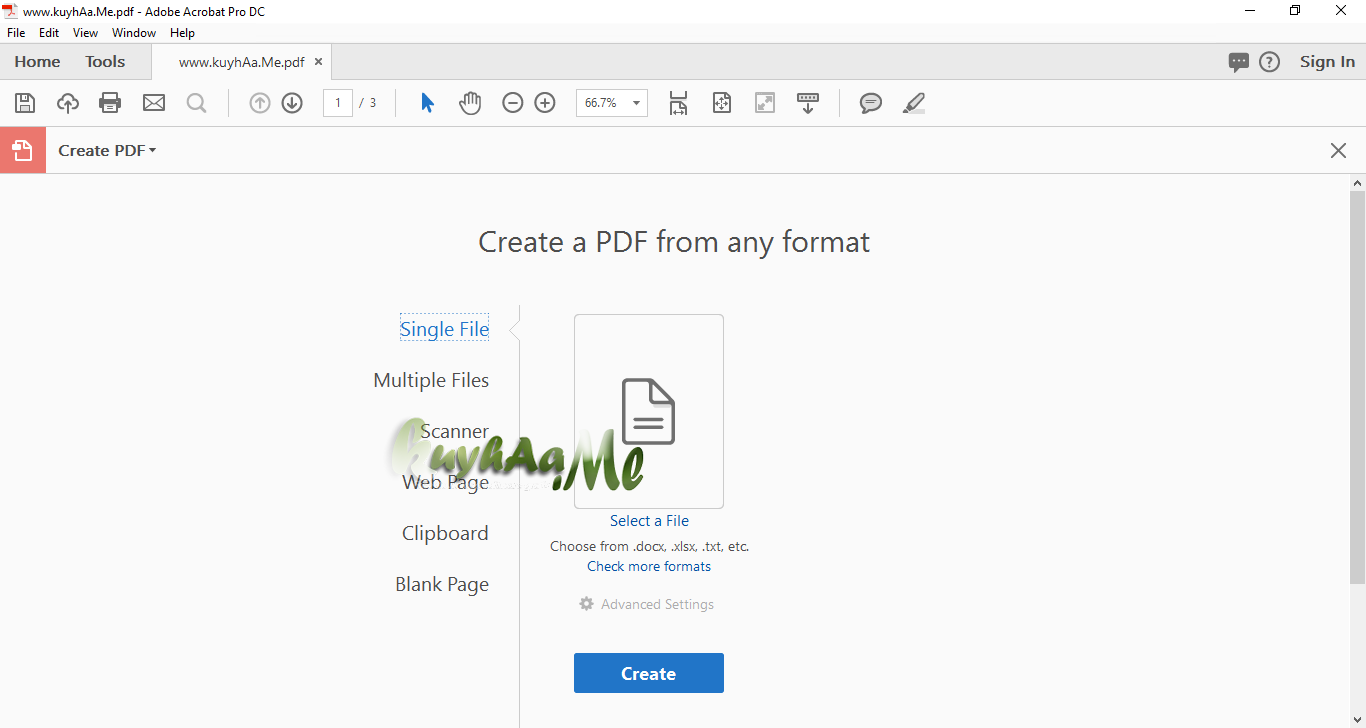Close the www.kuyhAa.Me.pdf tab
Image resolution: width=1366 pixels, height=728 pixels.
coord(319,62)
